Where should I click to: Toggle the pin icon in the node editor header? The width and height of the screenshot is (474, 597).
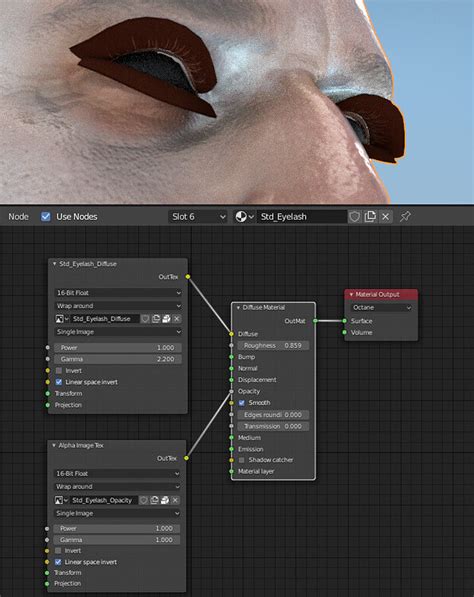[405, 217]
